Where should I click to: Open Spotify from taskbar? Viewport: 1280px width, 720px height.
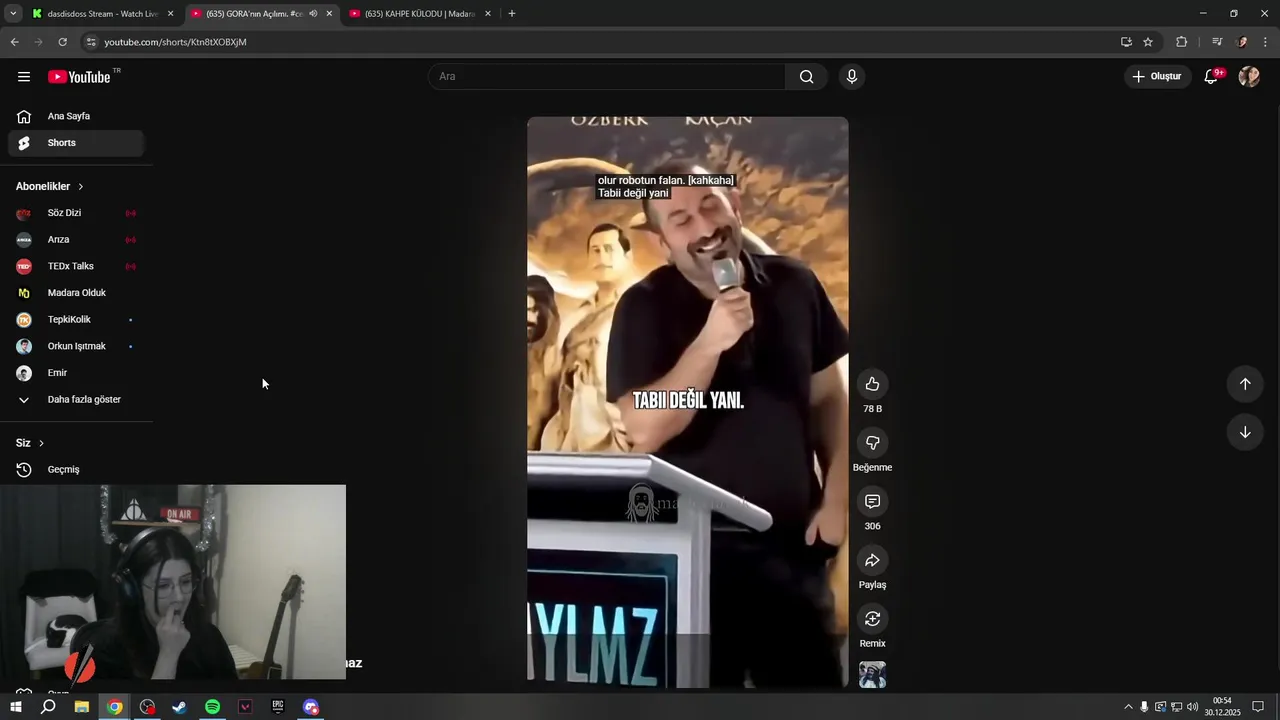[x=212, y=707]
